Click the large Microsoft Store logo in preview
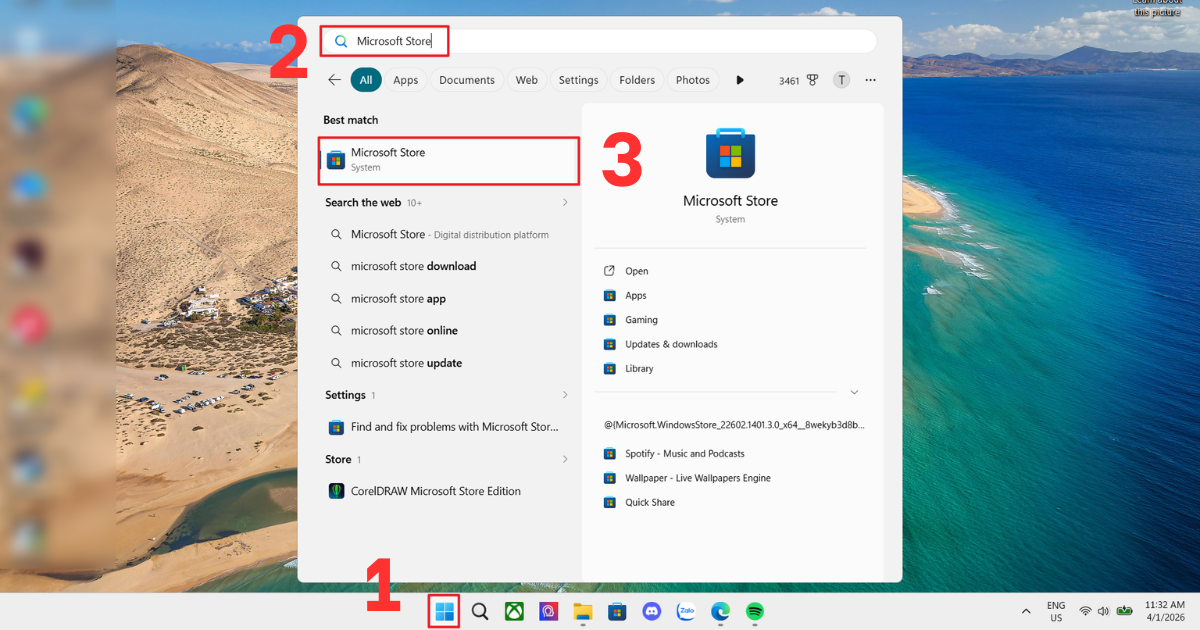 click(x=730, y=154)
